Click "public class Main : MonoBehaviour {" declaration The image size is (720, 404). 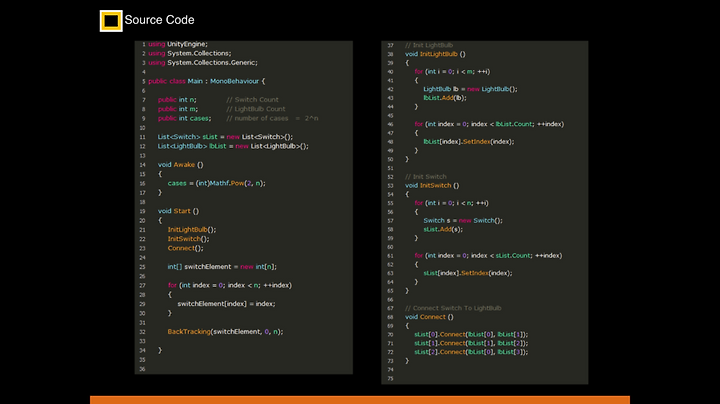(x=207, y=81)
